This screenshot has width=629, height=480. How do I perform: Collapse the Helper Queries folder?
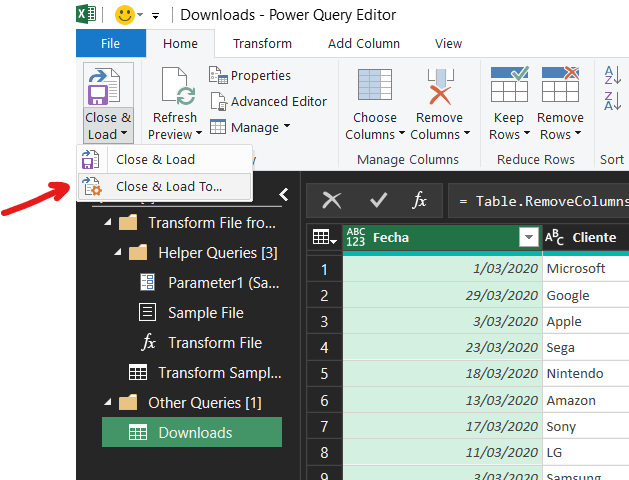(118, 252)
